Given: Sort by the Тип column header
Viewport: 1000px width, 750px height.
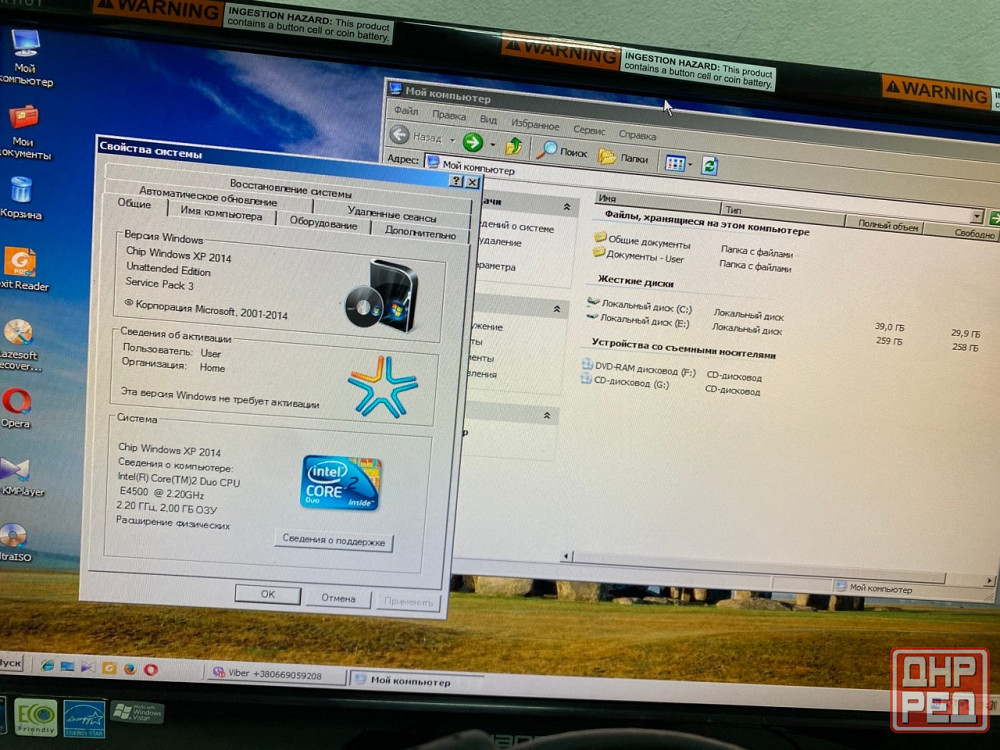Looking at the screenshot, I should 782,212.
